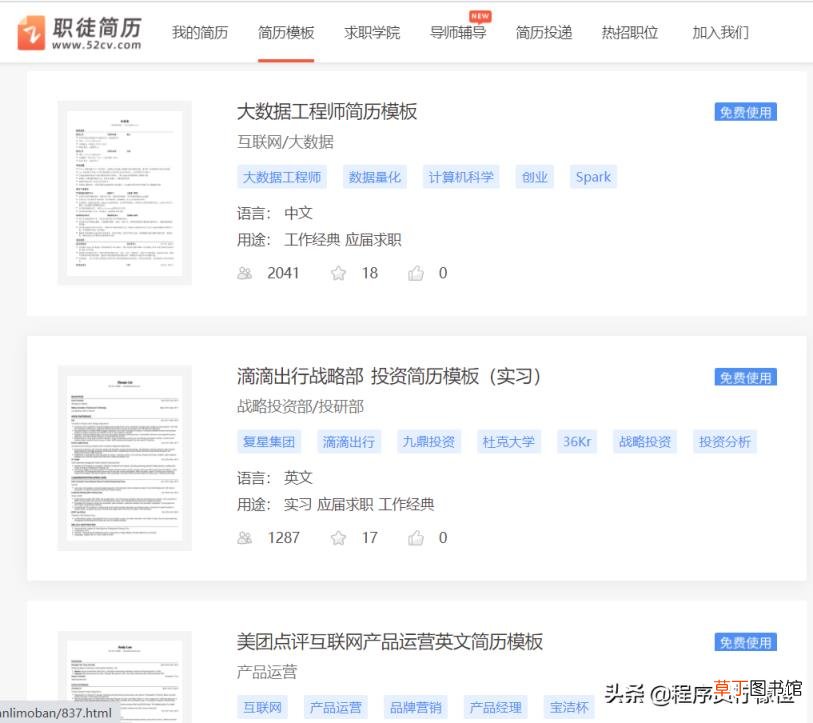
Task: Click the NEW badge above 导师辅导
Action: click(x=480, y=16)
